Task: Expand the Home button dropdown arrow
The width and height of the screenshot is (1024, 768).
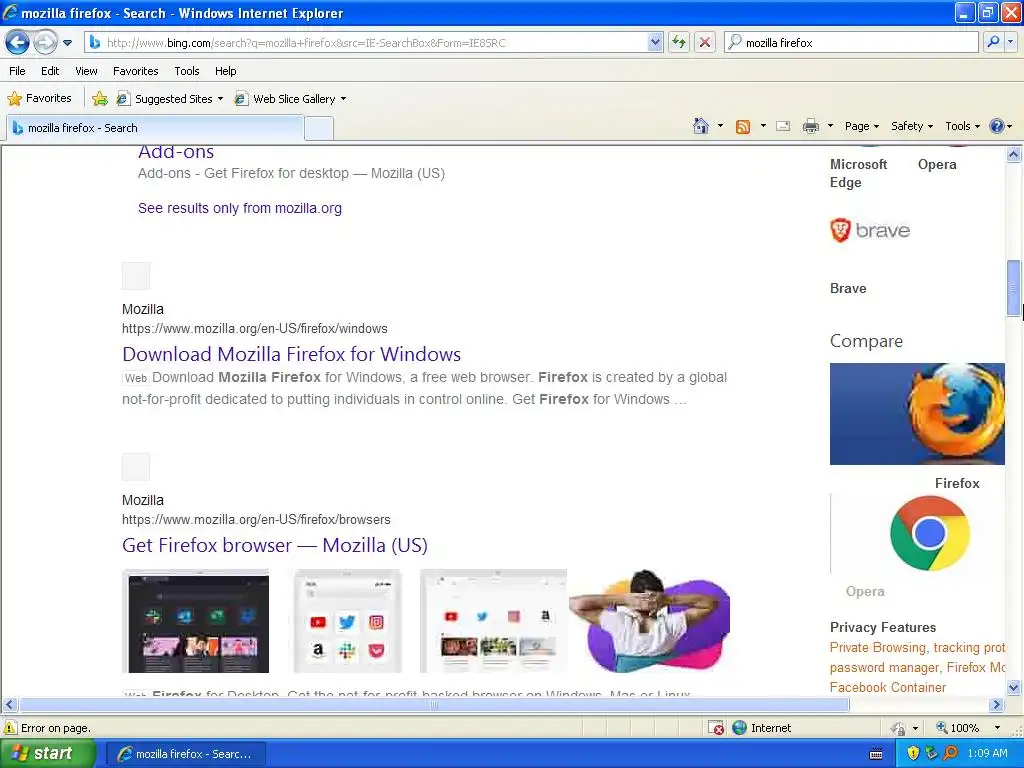Action: click(720, 126)
